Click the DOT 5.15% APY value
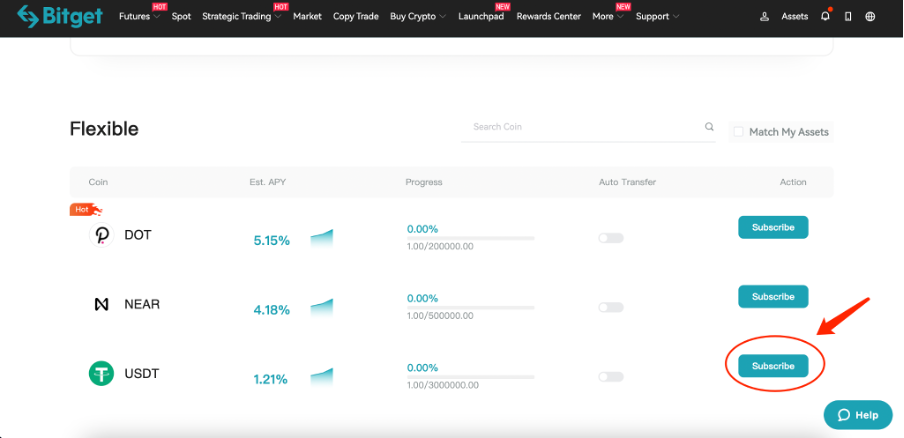Viewport: 904px width, 438px height. point(272,241)
